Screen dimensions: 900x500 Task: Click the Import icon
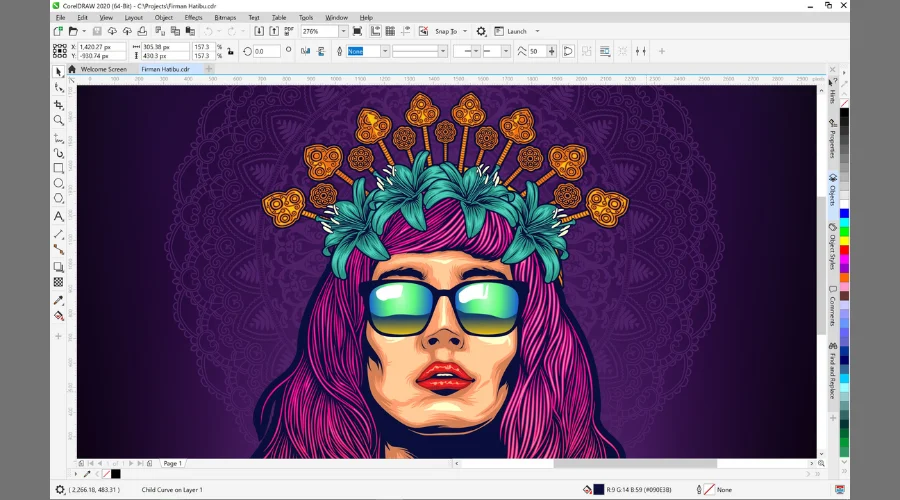coord(259,31)
